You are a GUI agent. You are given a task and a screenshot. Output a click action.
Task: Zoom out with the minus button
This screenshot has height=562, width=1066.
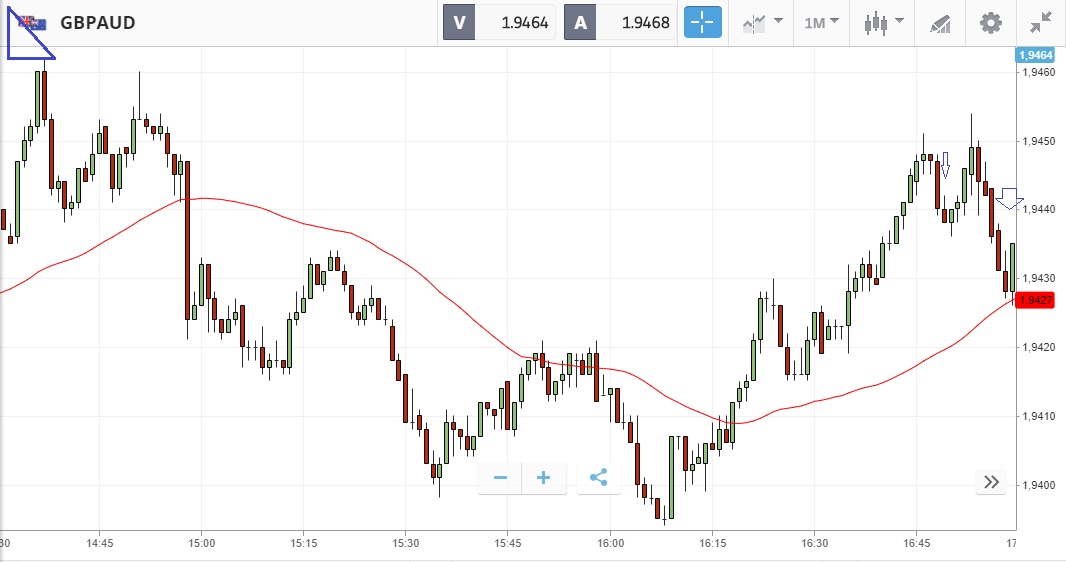[x=500, y=478]
